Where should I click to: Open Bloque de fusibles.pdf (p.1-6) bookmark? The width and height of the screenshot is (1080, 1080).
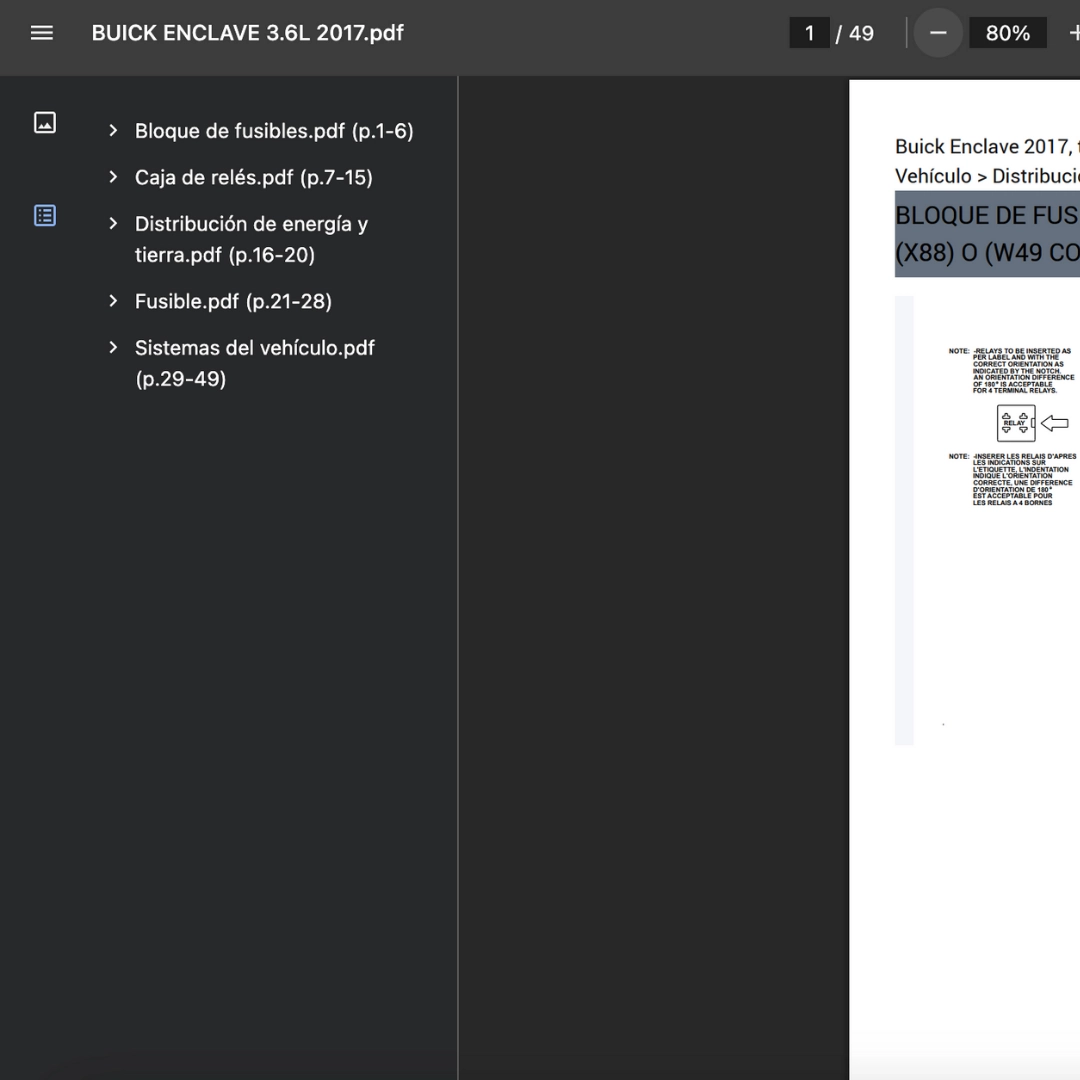tap(274, 131)
